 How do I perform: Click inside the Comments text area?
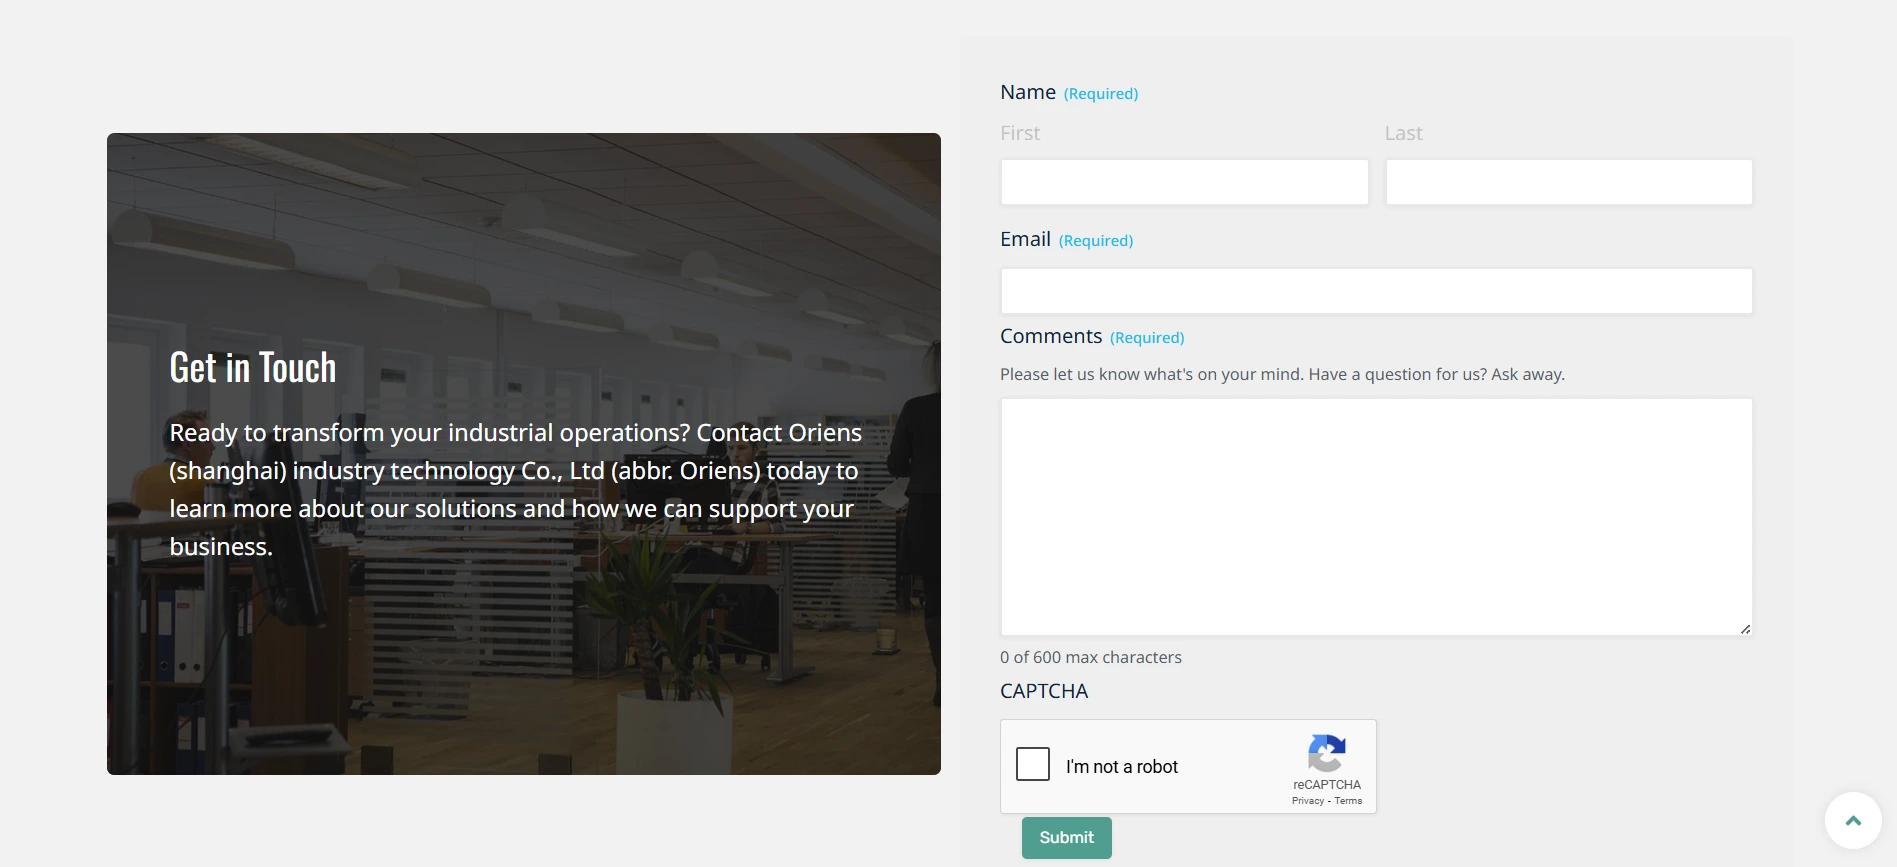pyautogui.click(x=1376, y=516)
